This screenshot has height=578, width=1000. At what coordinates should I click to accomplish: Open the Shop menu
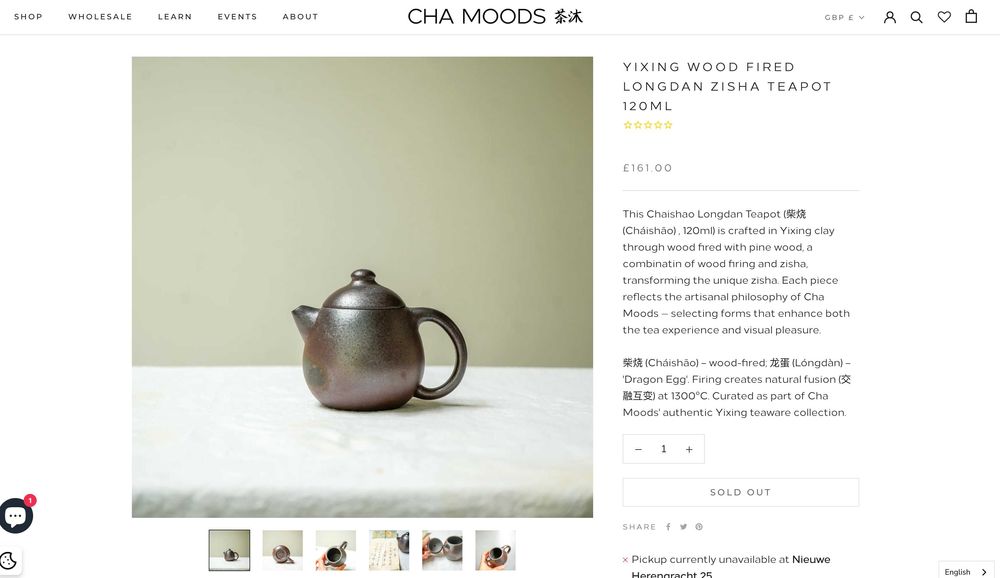click(28, 17)
